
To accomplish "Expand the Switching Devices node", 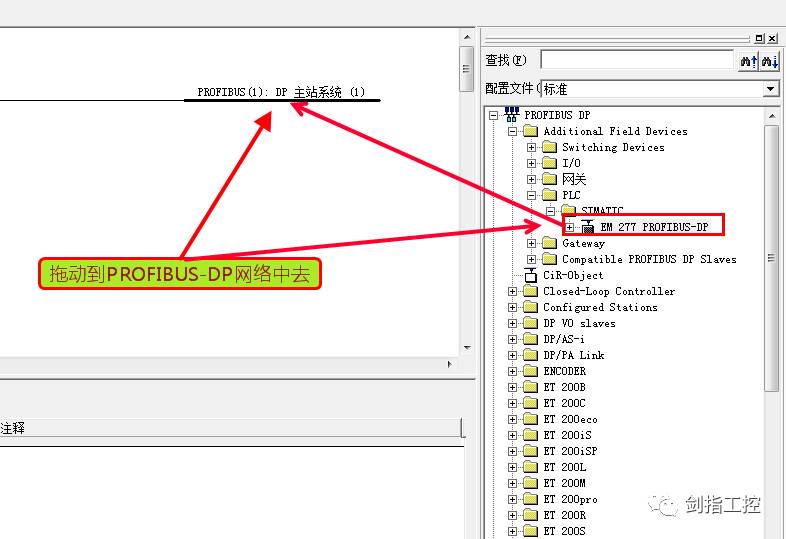I will click(531, 147).
